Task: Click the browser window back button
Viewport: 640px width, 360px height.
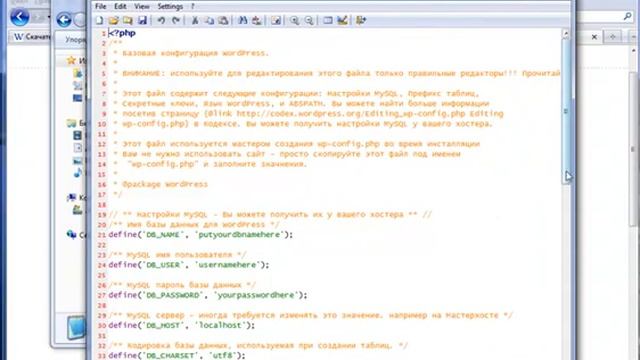Action: pyautogui.click(x=20, y=17)
